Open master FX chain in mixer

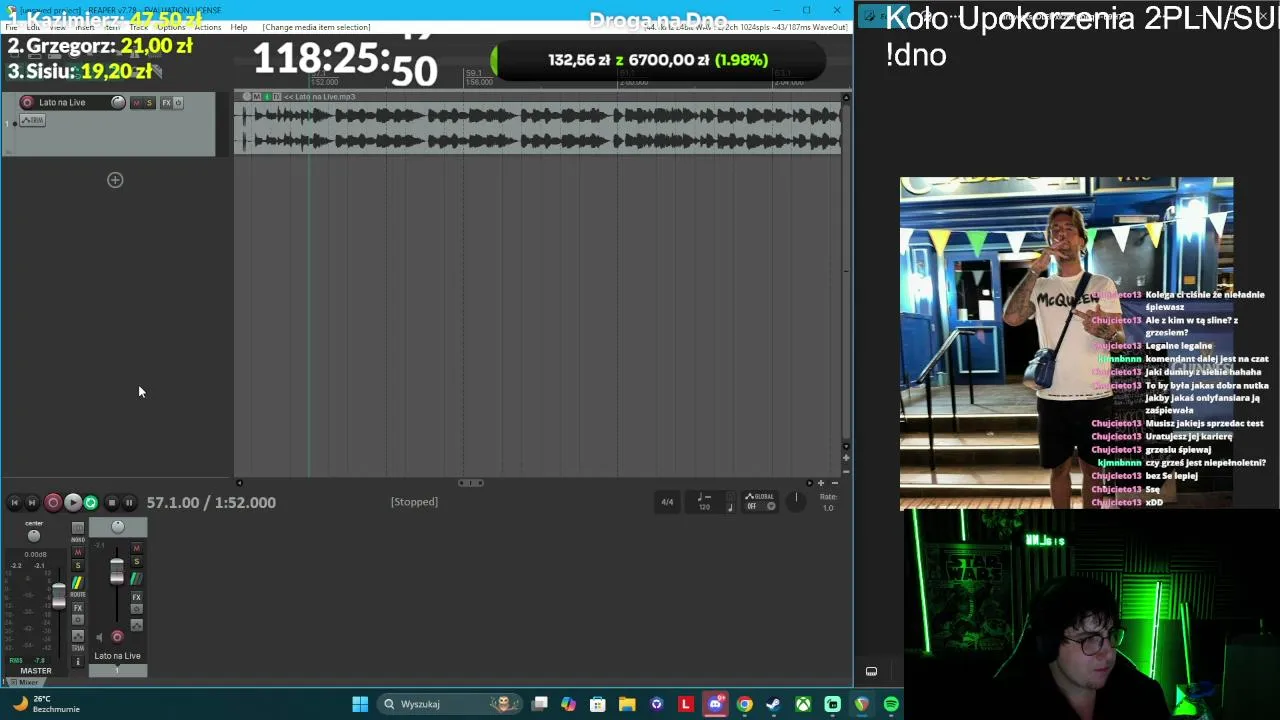coord(78,608)
